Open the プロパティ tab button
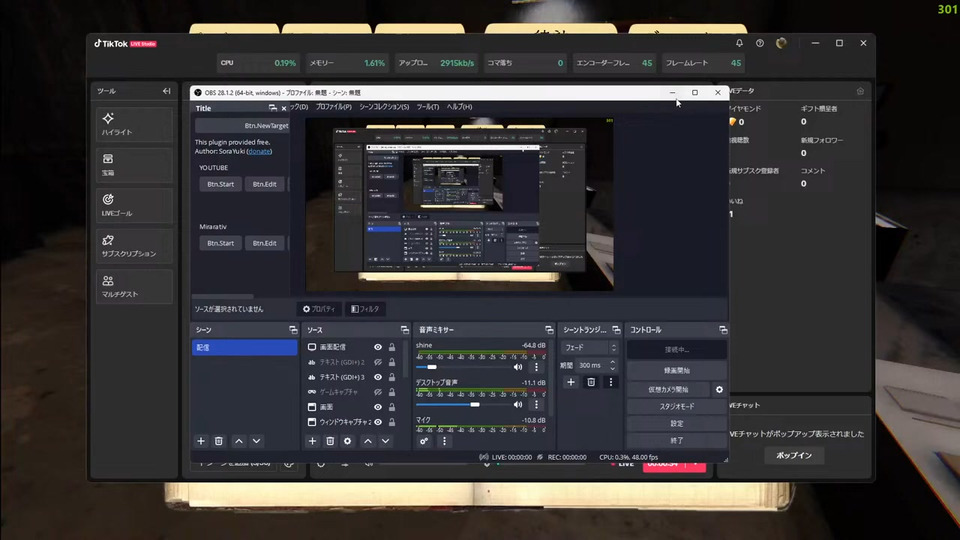 click(319, 309)
